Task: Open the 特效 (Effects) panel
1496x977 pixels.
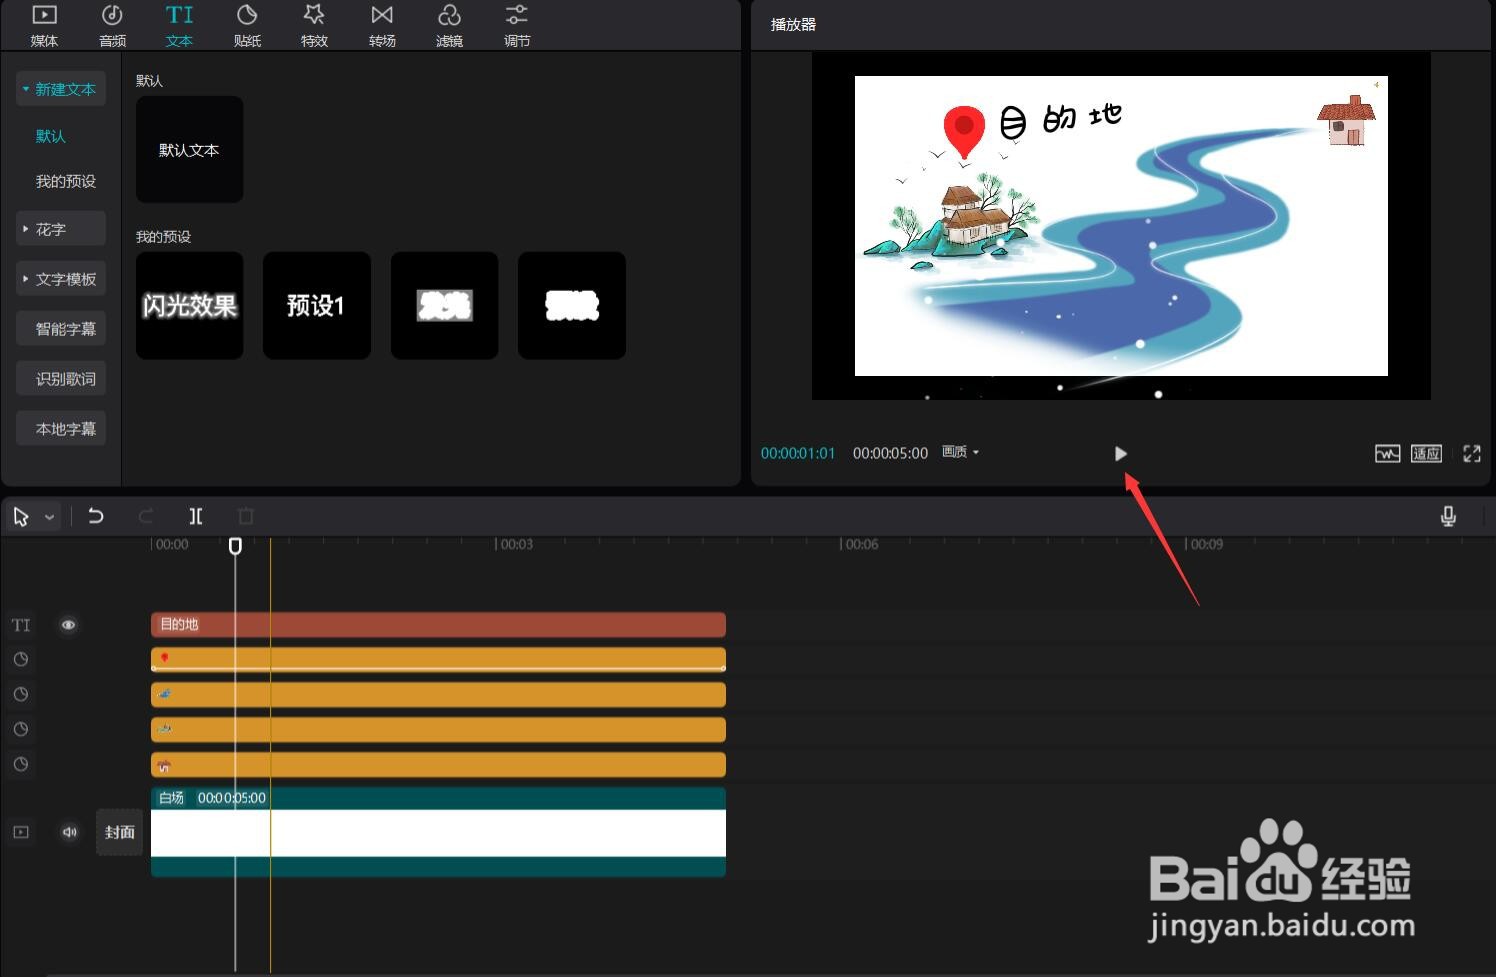Action: click(x=314, y=25)
